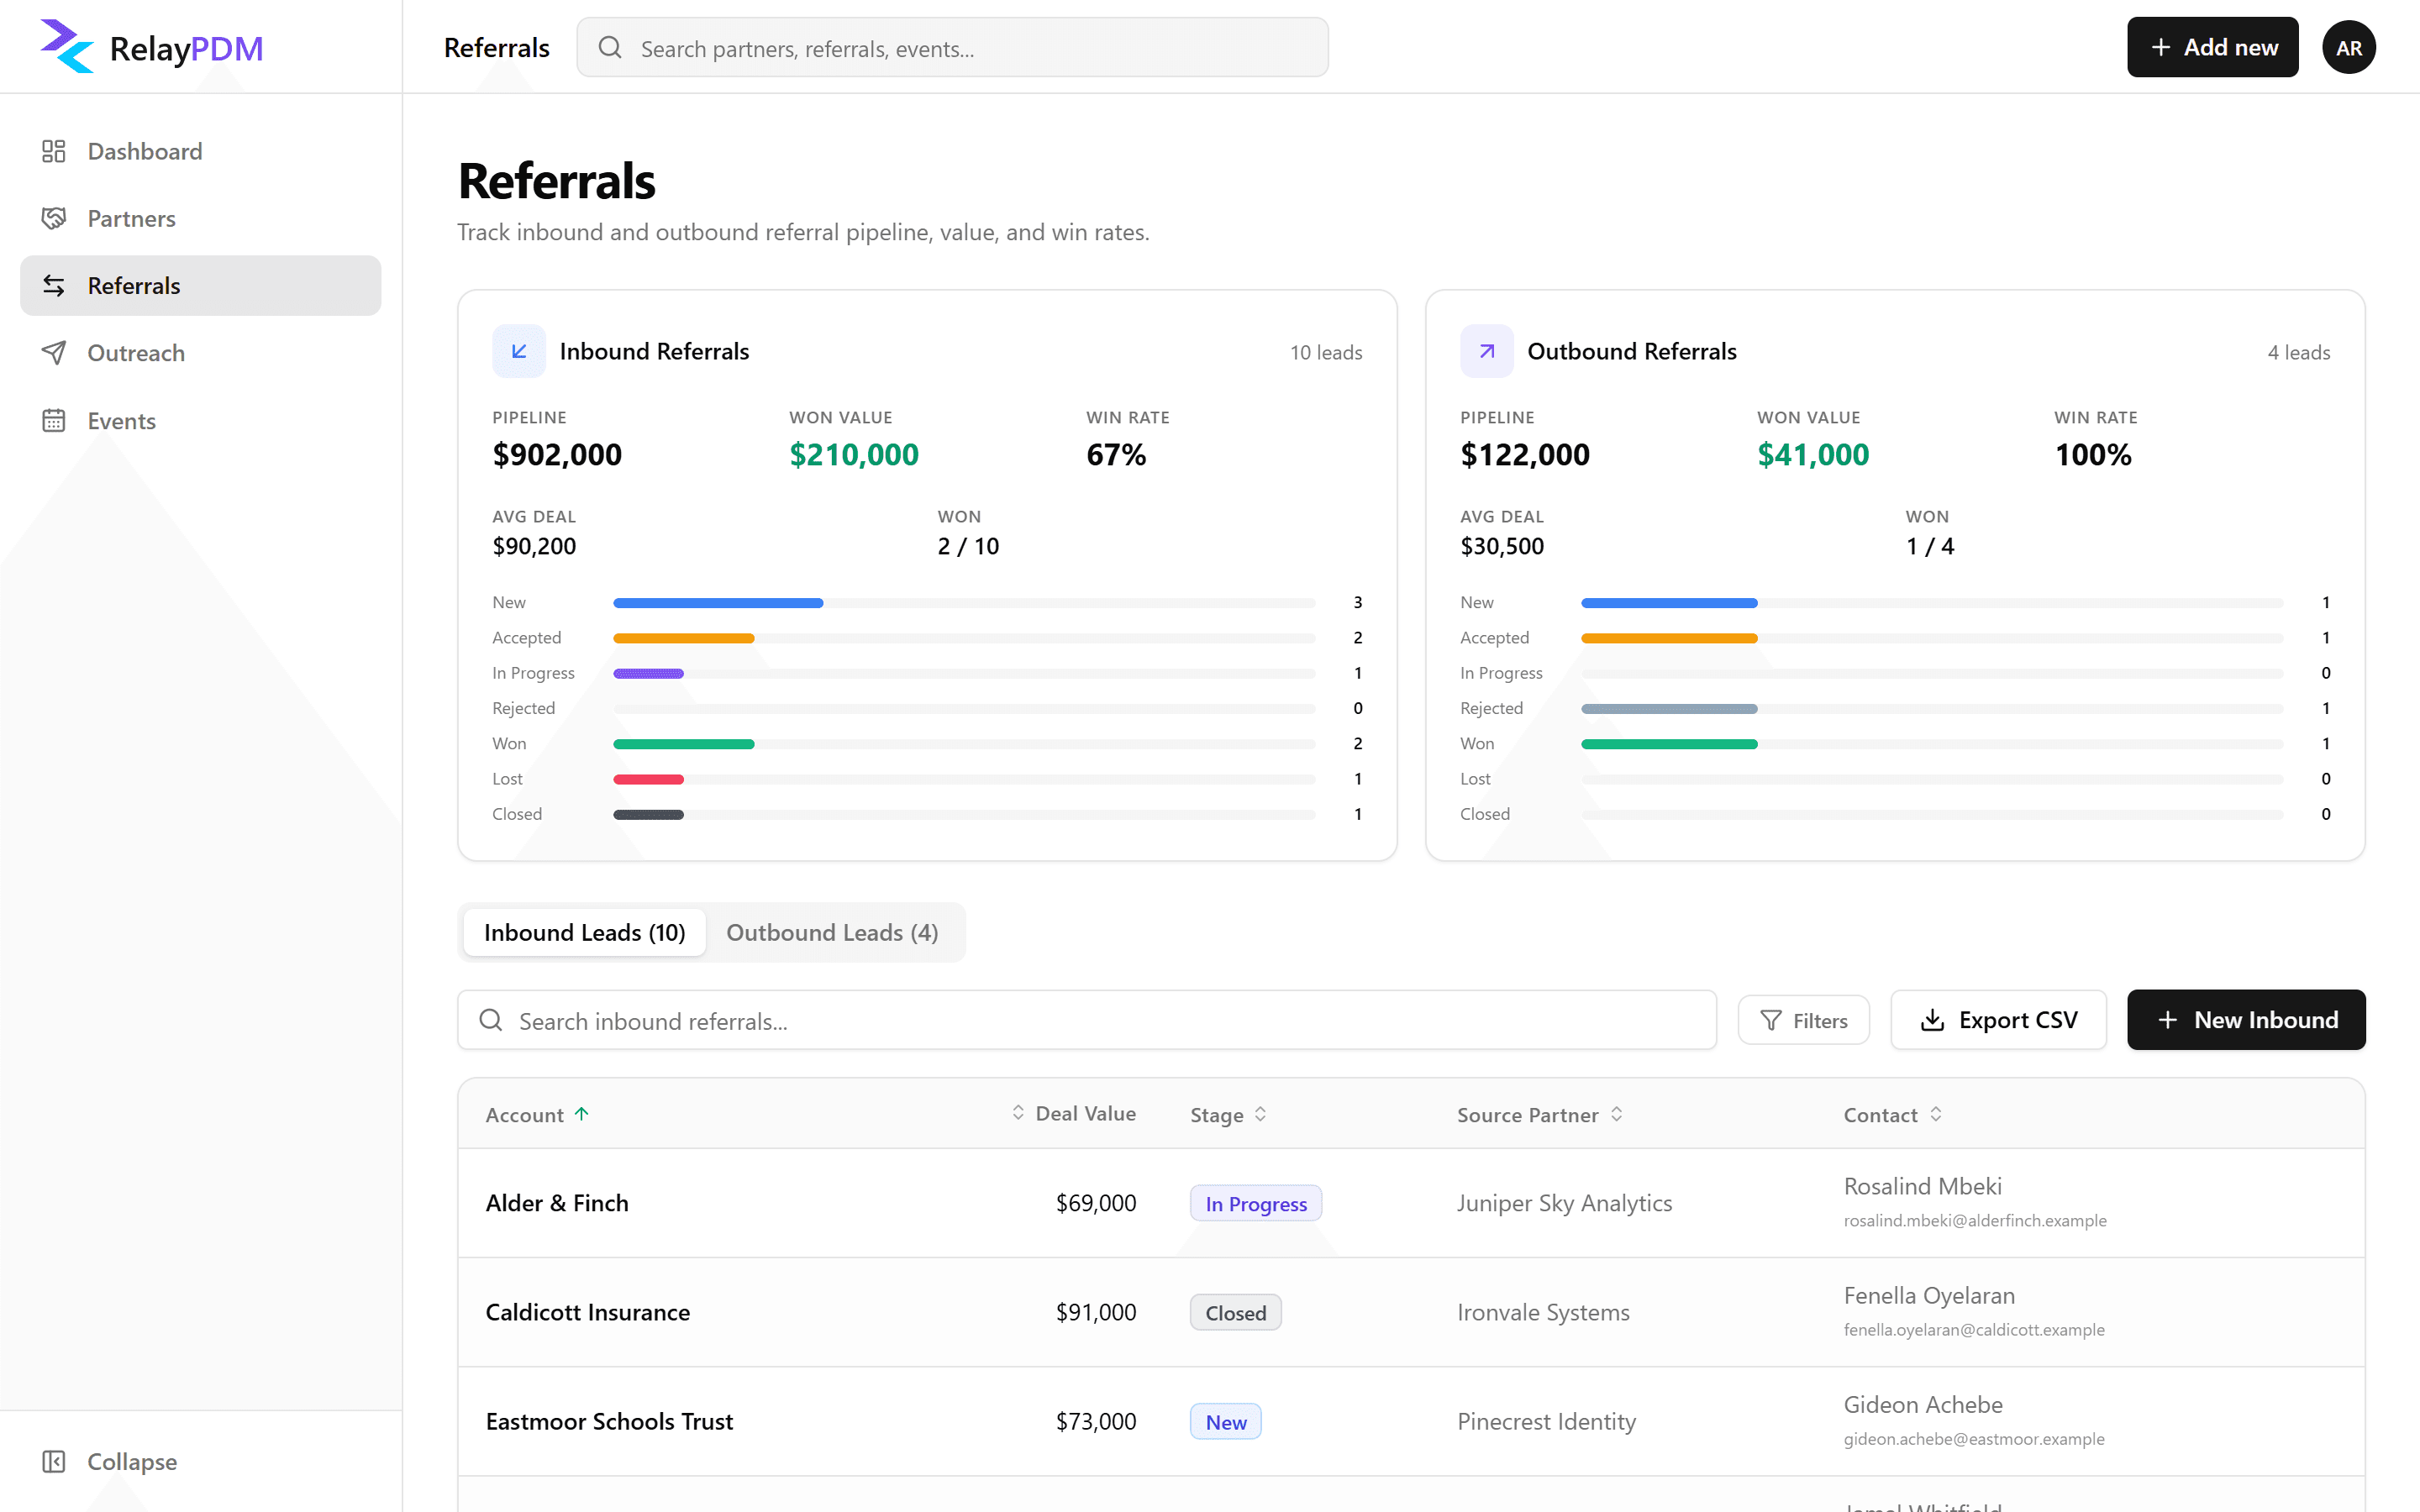Click the Inbound New progress bar
The height and width of the screenshot is (1512, 2420).
[964, 602]
